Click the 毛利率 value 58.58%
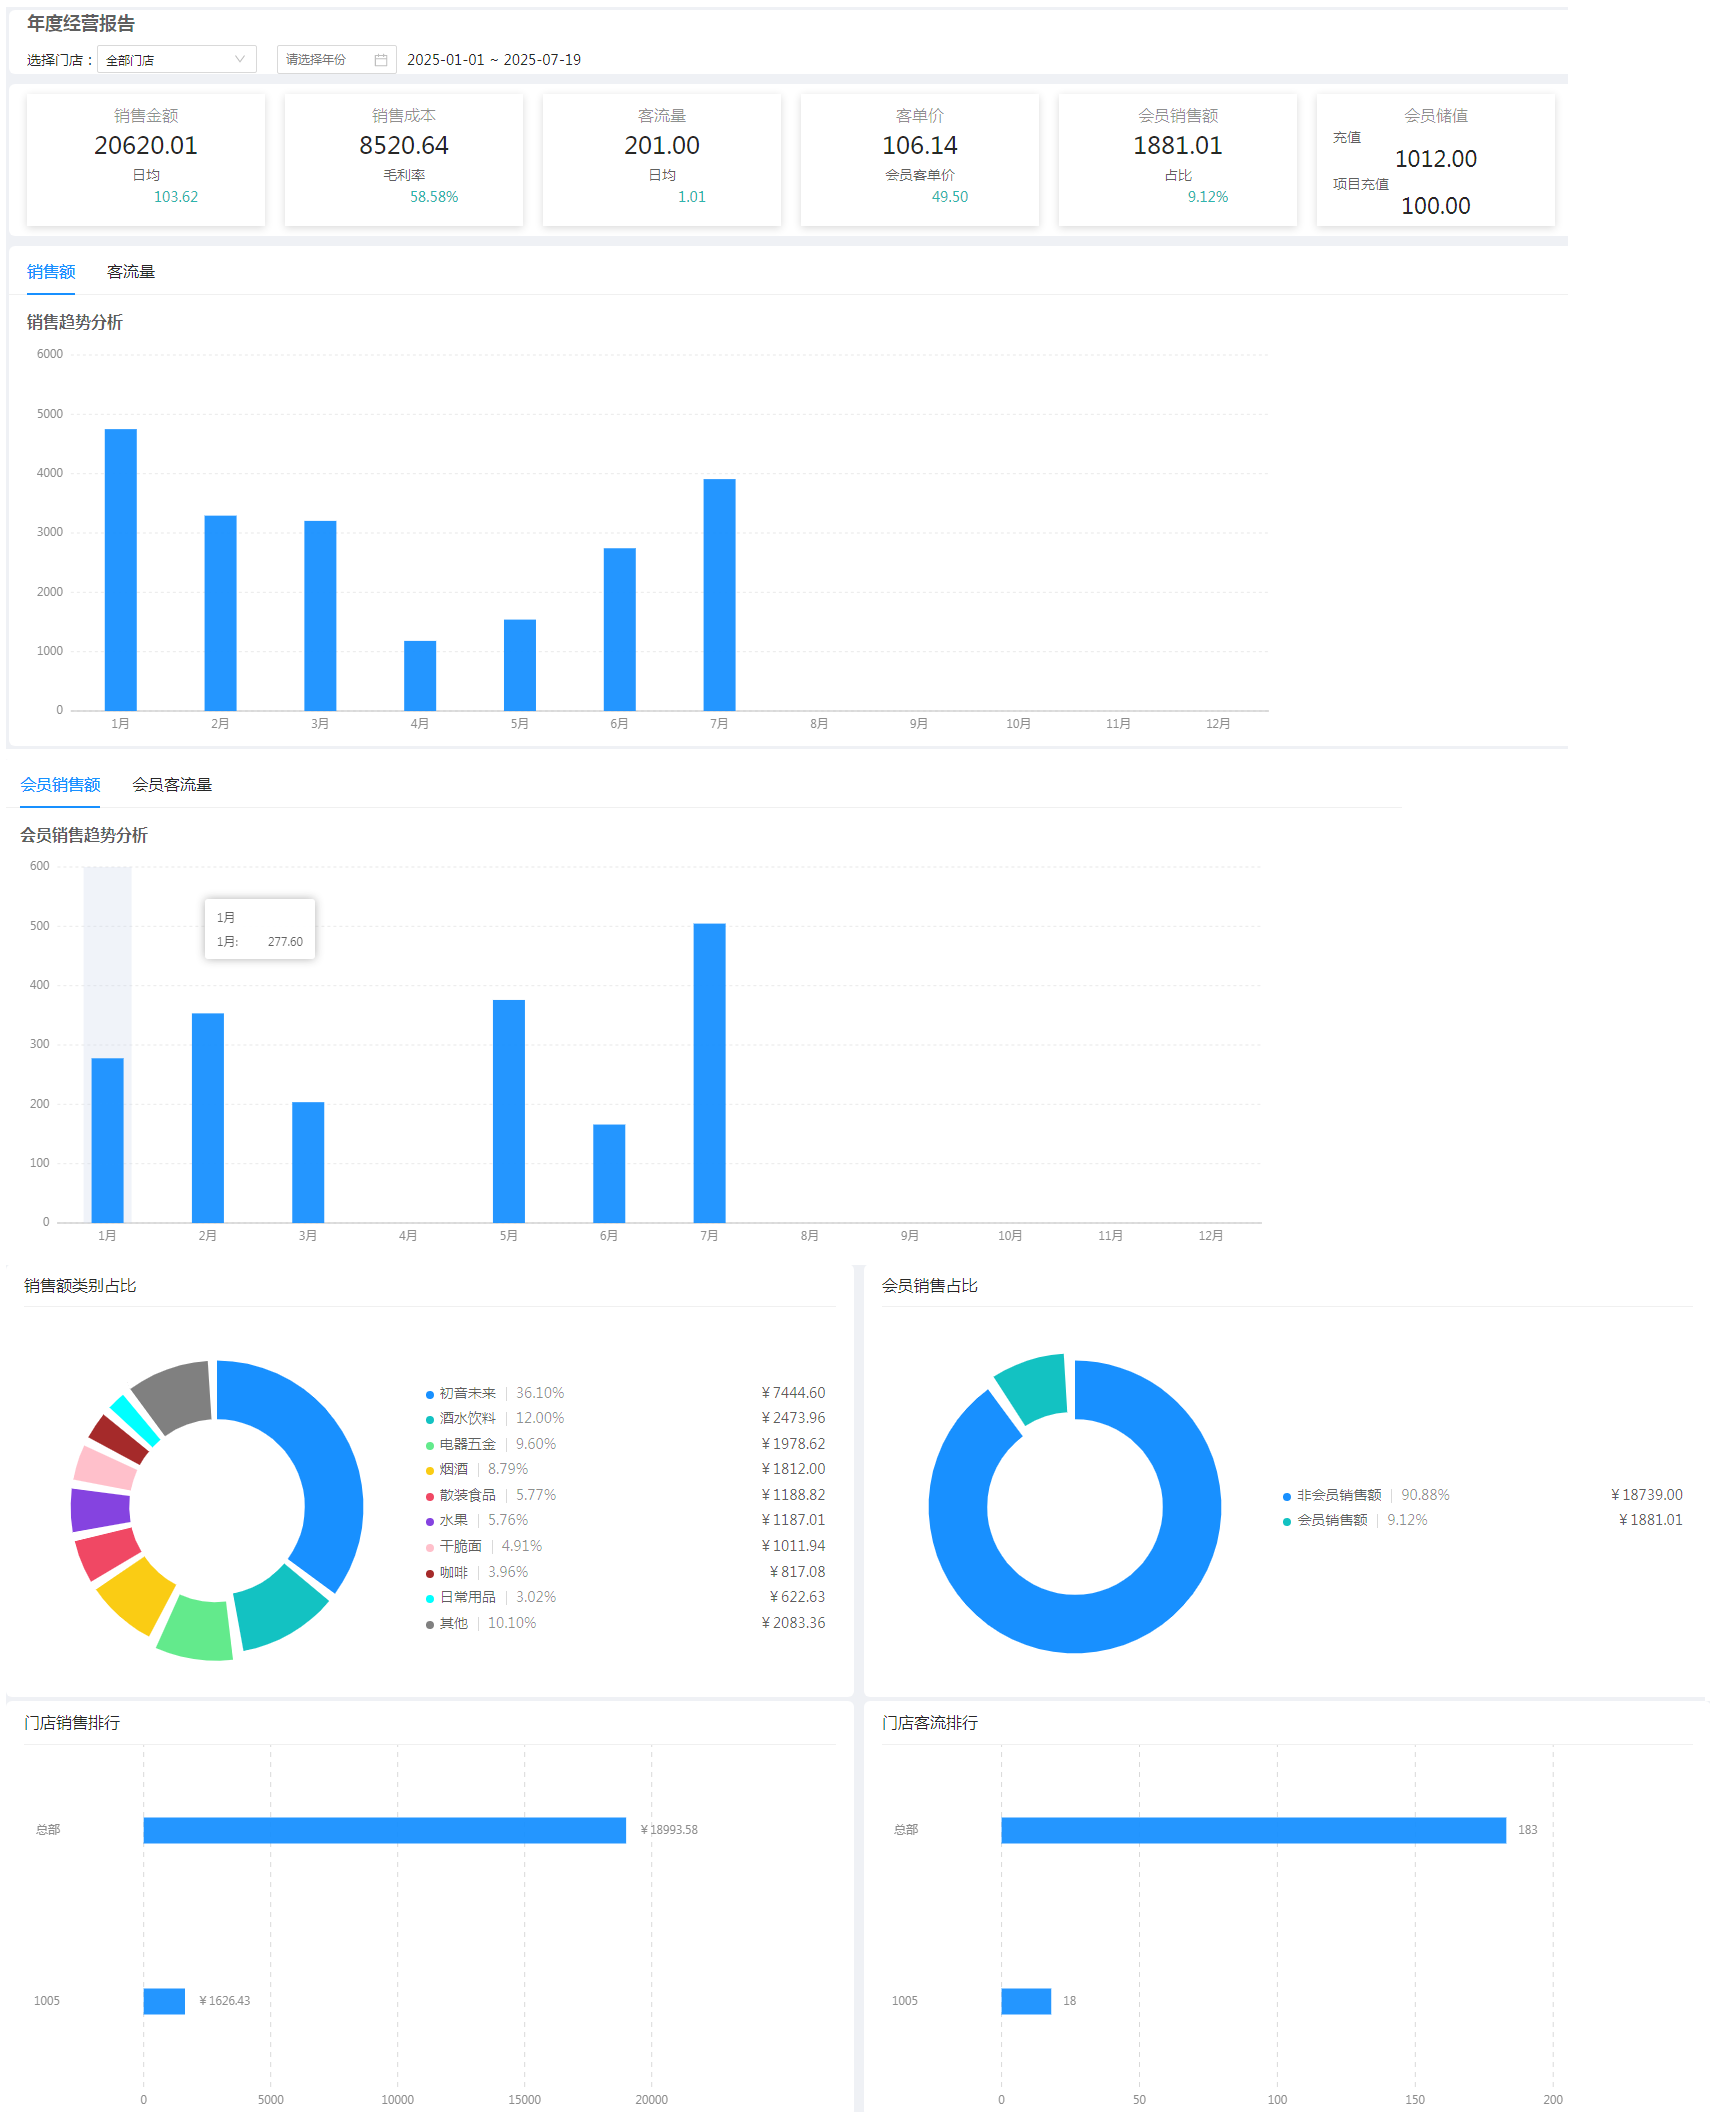 pos(434,197)
